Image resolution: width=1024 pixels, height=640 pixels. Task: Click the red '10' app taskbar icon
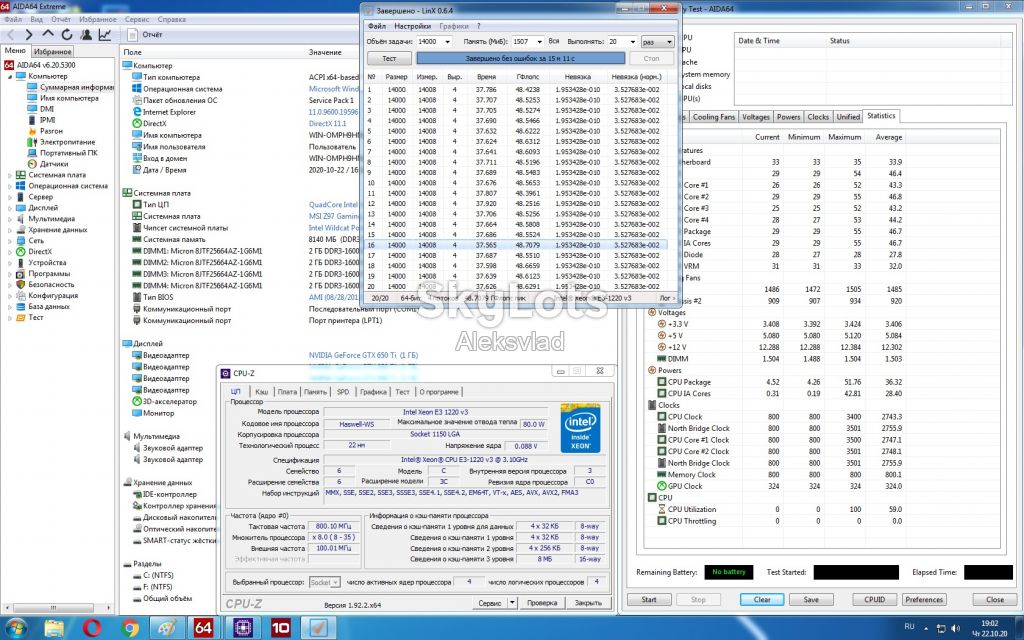pyautogui.click(x=281, y=628)
